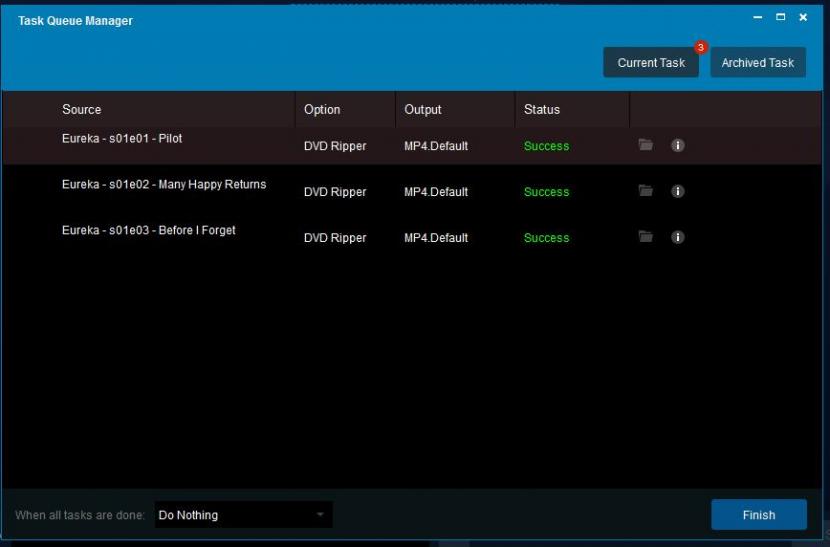This screenshot has height=547, width=830.
Task: Open output folder for Before I Forget
Action: (x=646, y=237)
